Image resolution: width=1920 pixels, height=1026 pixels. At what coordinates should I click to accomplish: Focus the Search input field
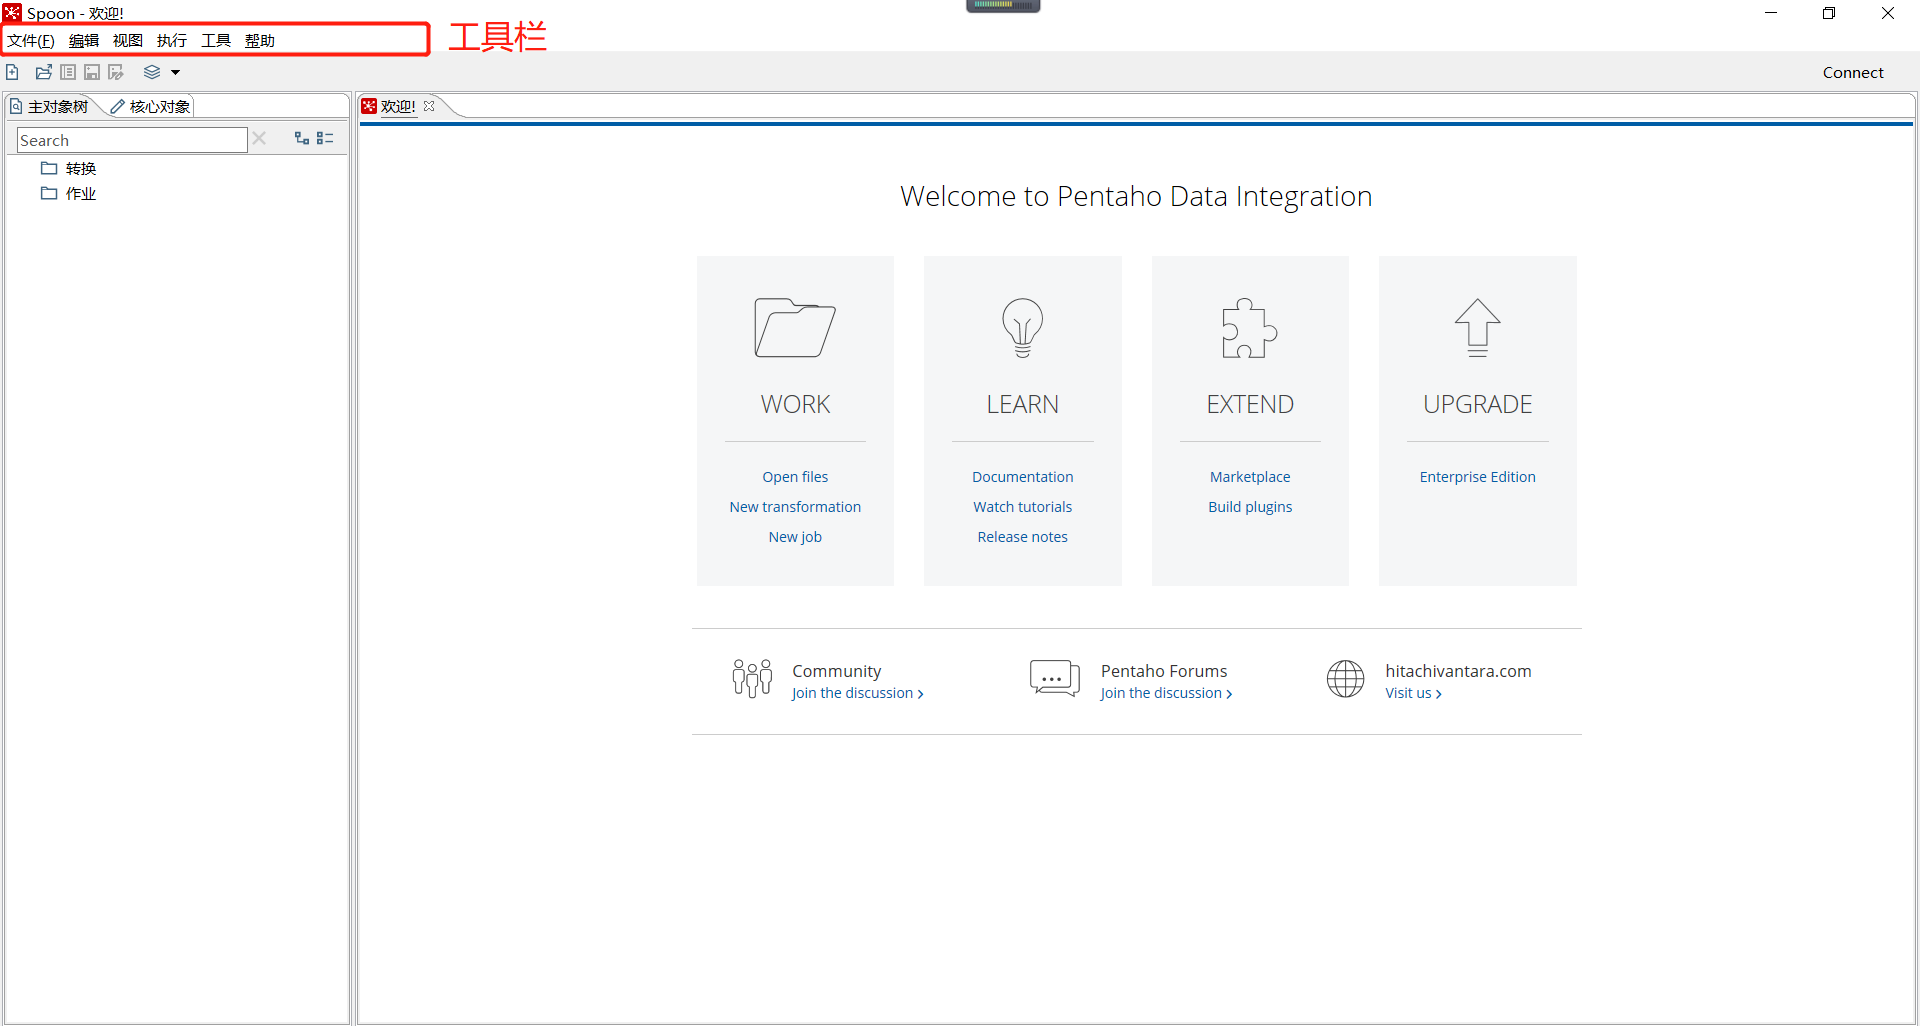click(x=132, y=140)
